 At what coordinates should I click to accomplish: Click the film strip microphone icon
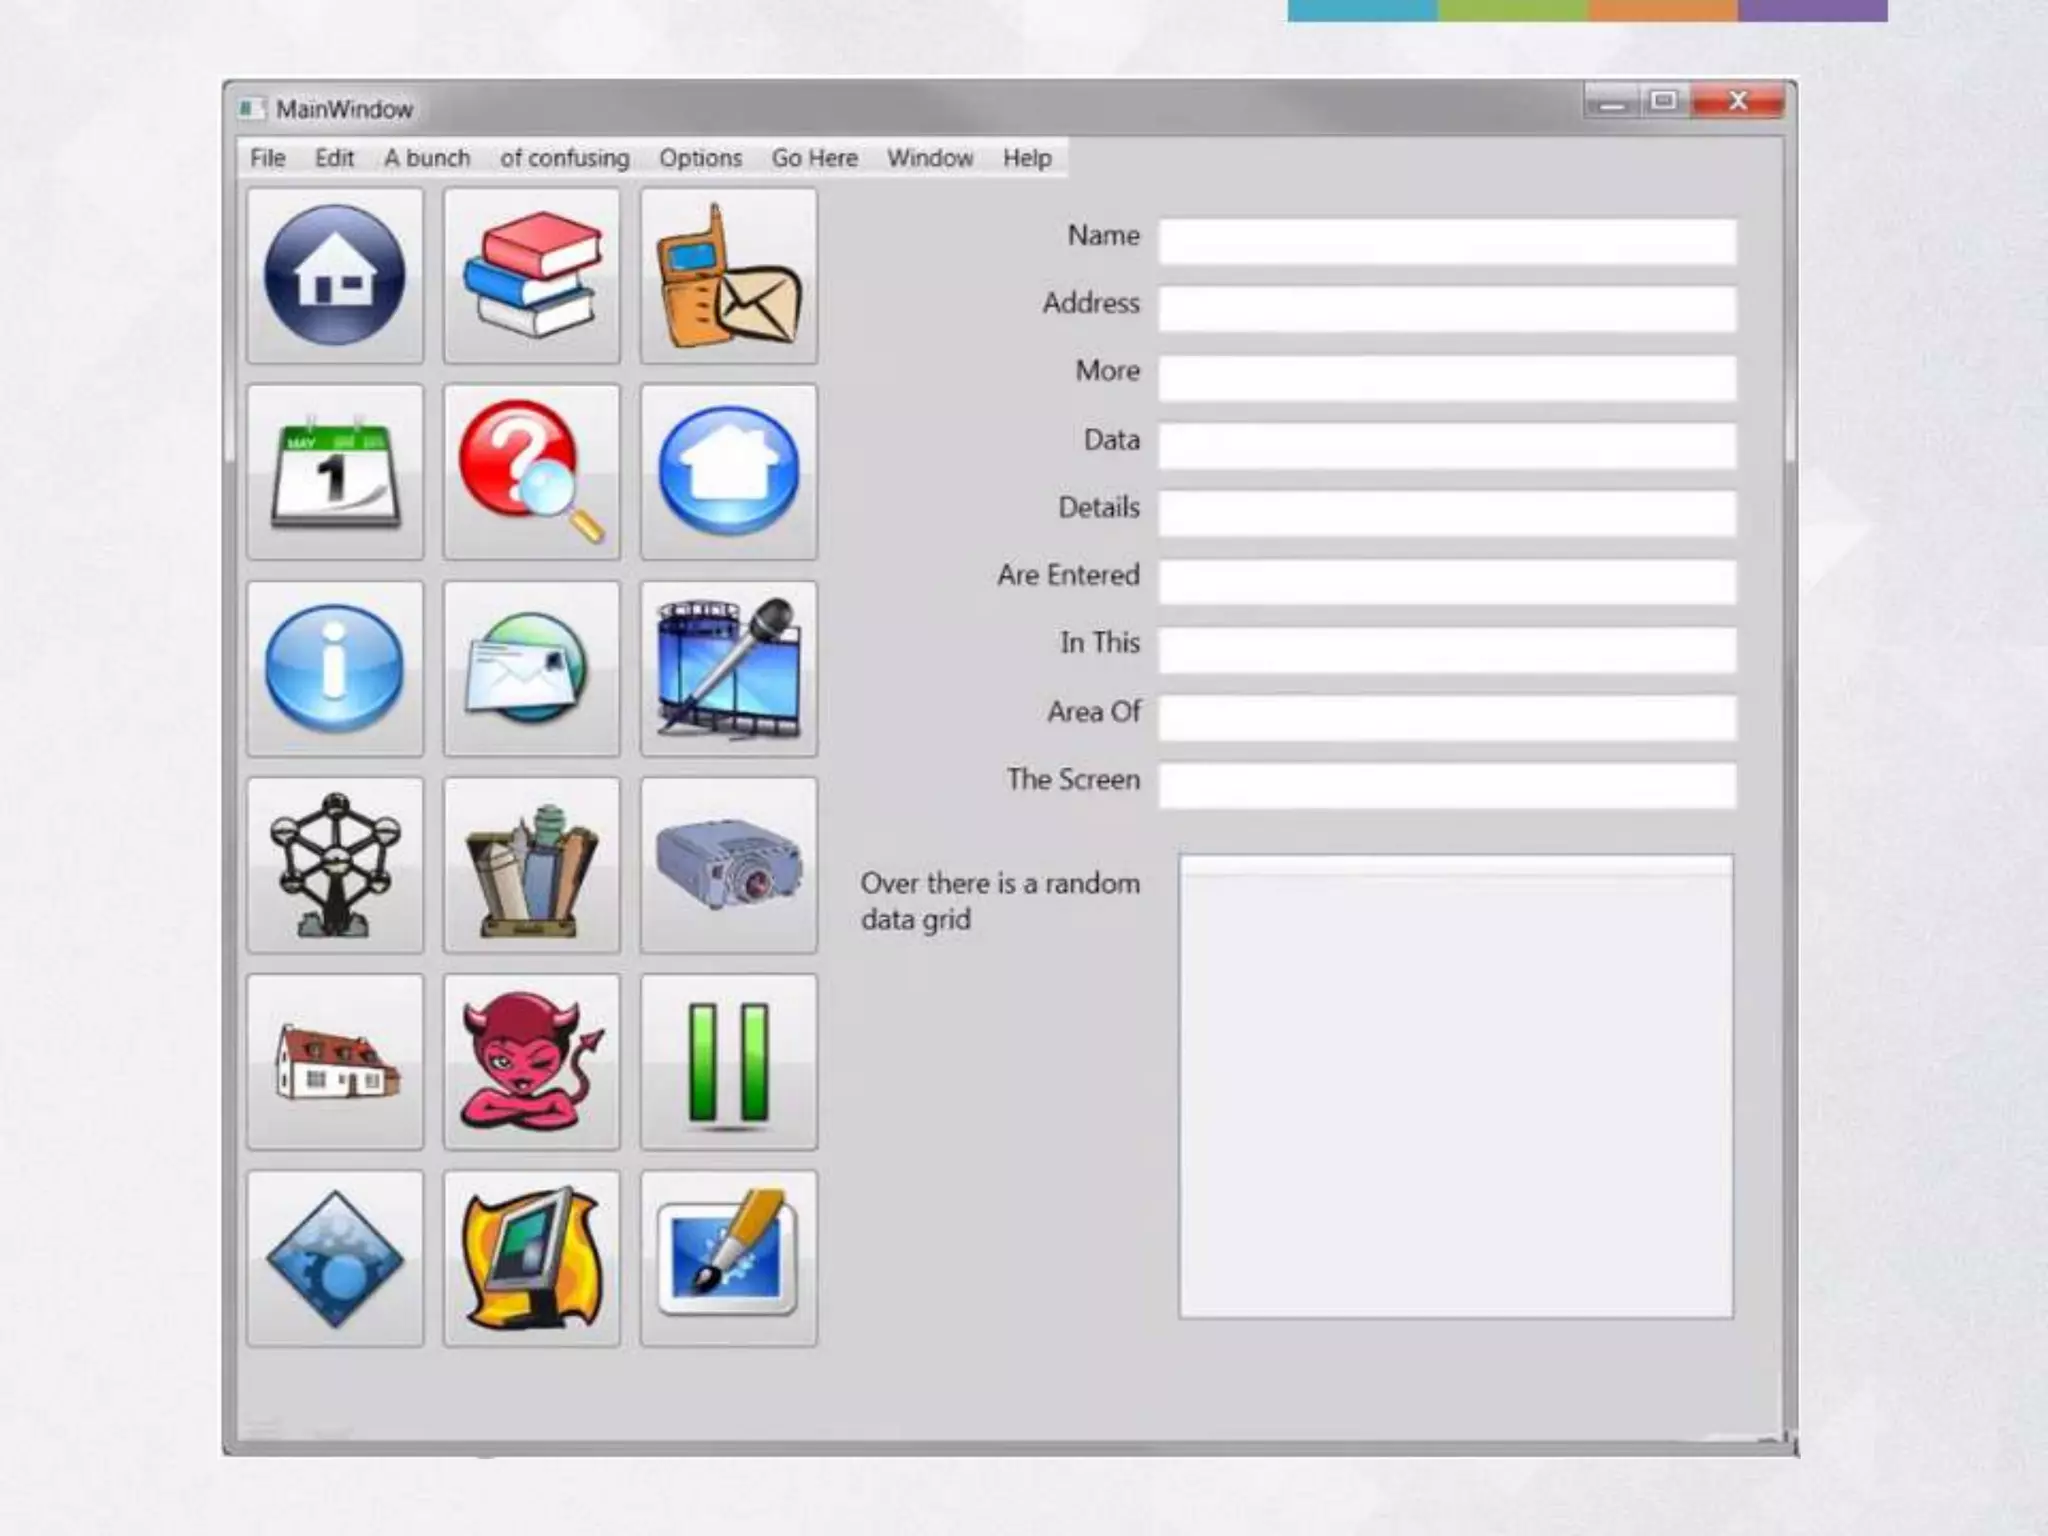[x=728, y=668]
